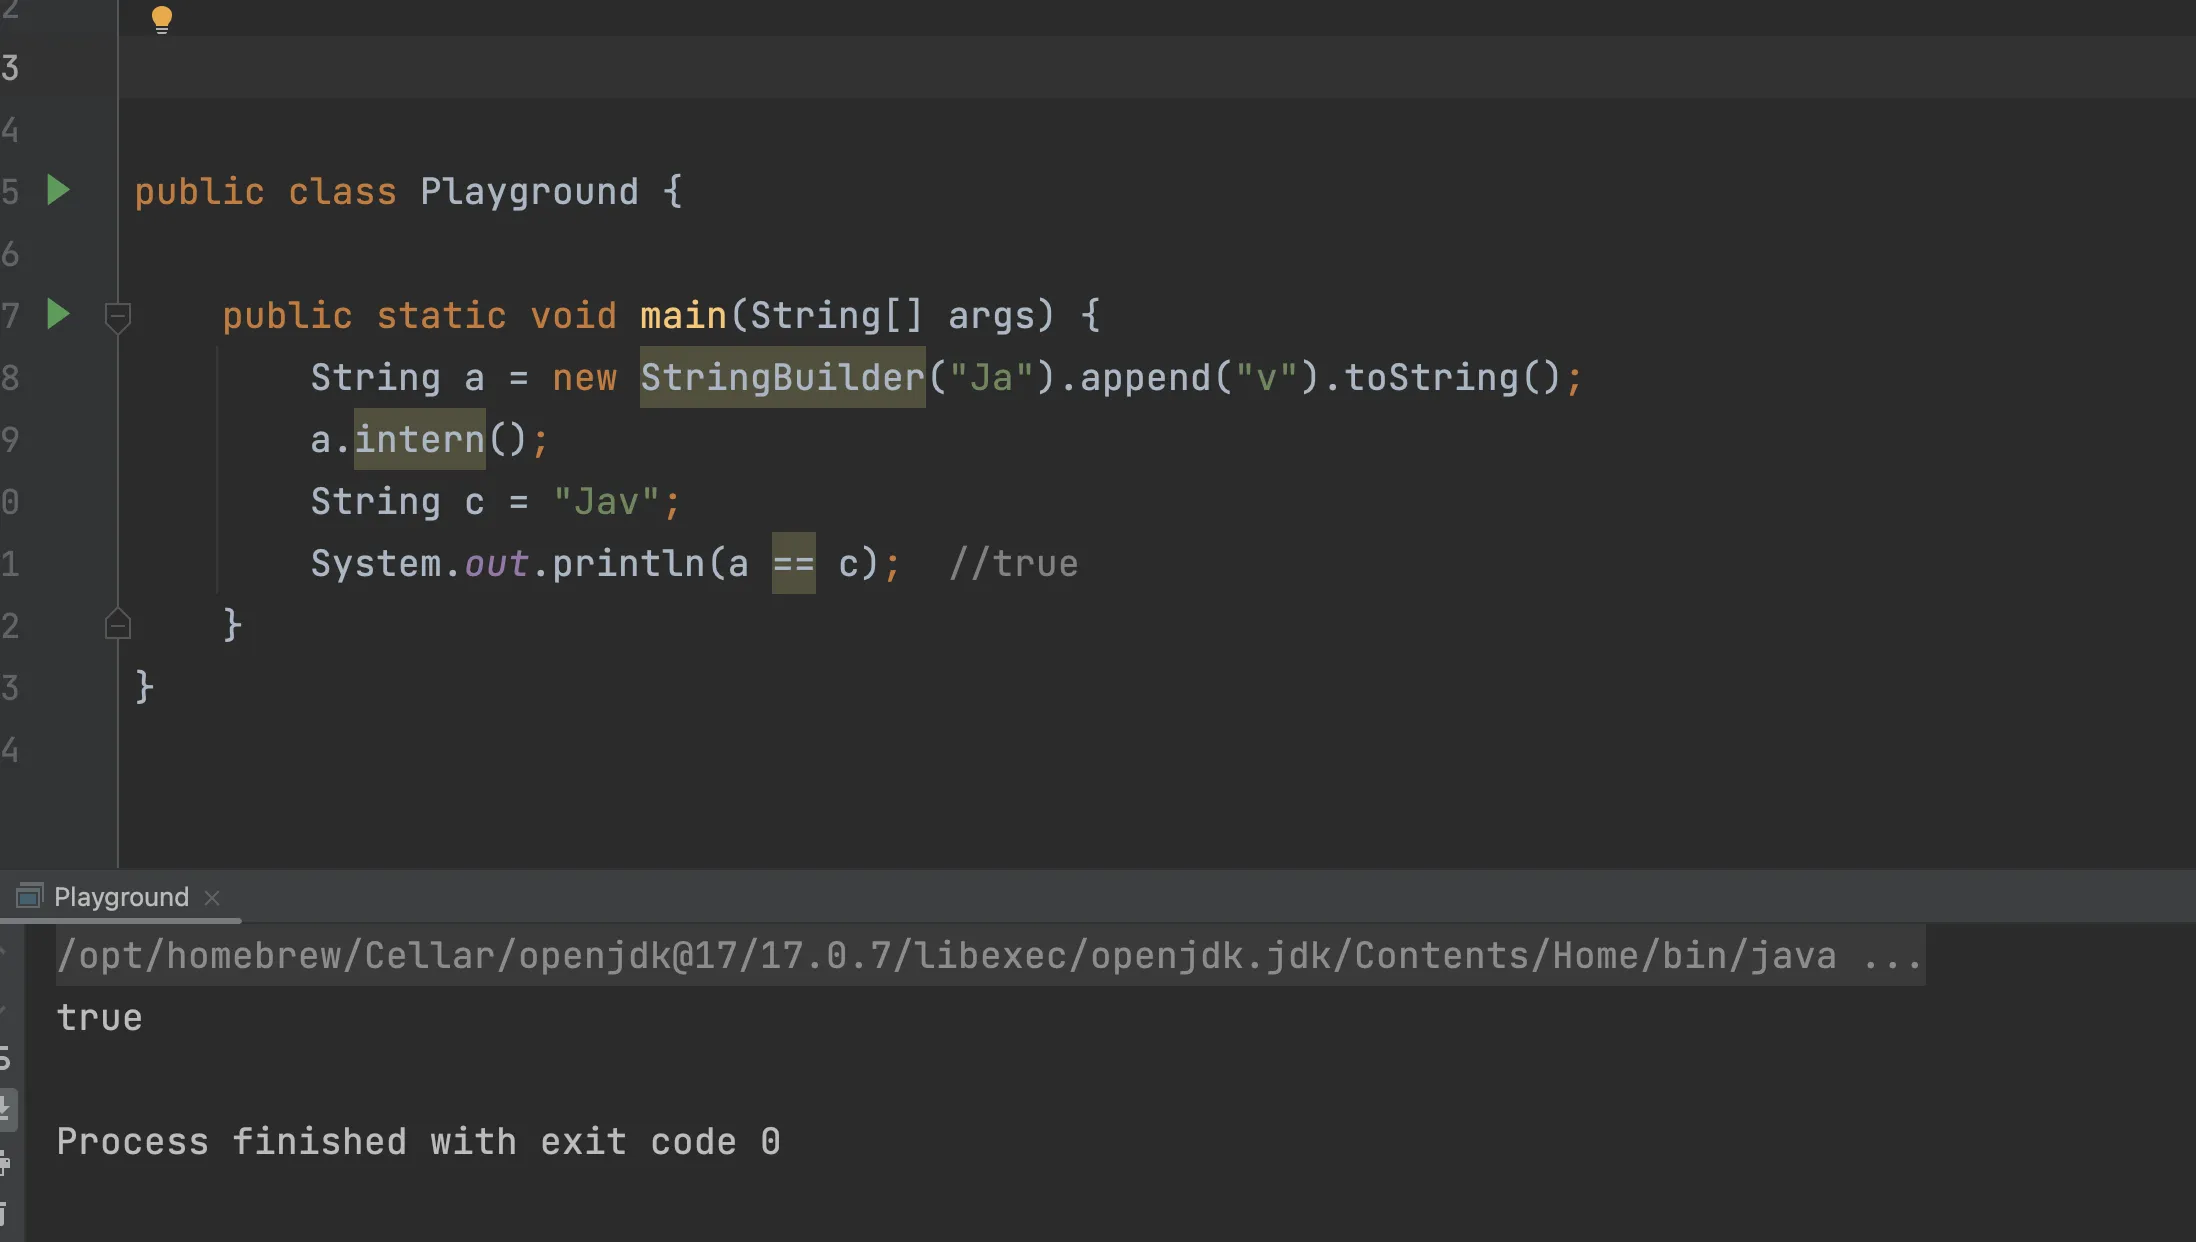2196x1242 pixels.
Task: Select the Playground run tab
Action: click(x=121, y=897)
